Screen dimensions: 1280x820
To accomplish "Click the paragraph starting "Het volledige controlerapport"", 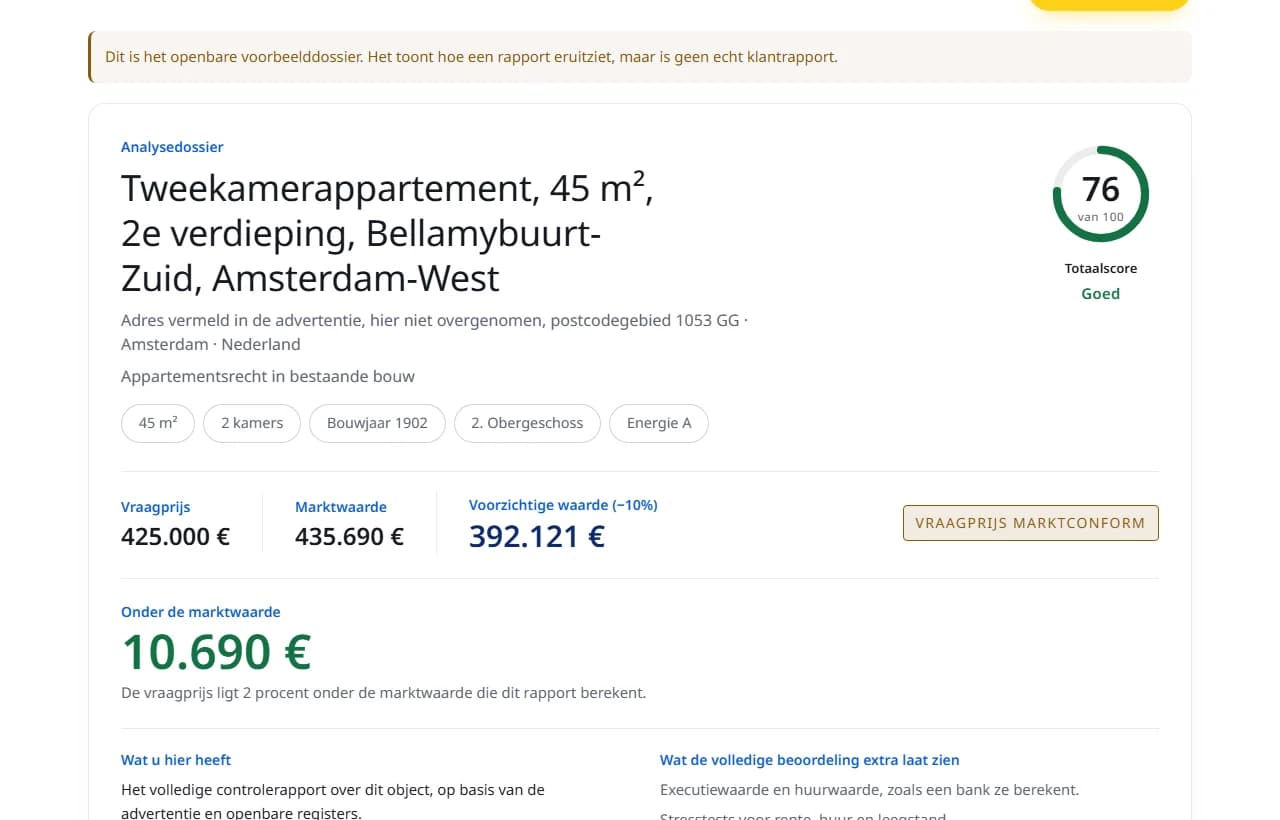I will (x=333, y=801).
